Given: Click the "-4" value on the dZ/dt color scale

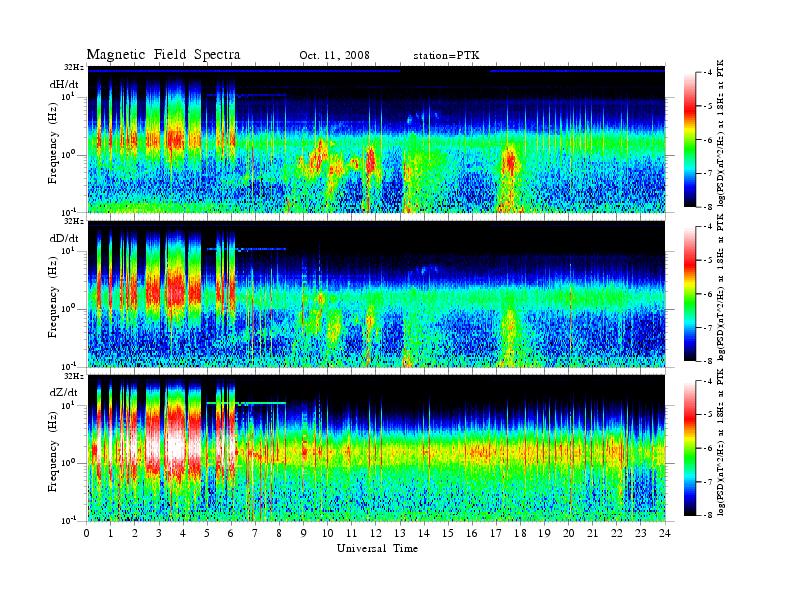Looking at the screenshot, I should (706, 381).
